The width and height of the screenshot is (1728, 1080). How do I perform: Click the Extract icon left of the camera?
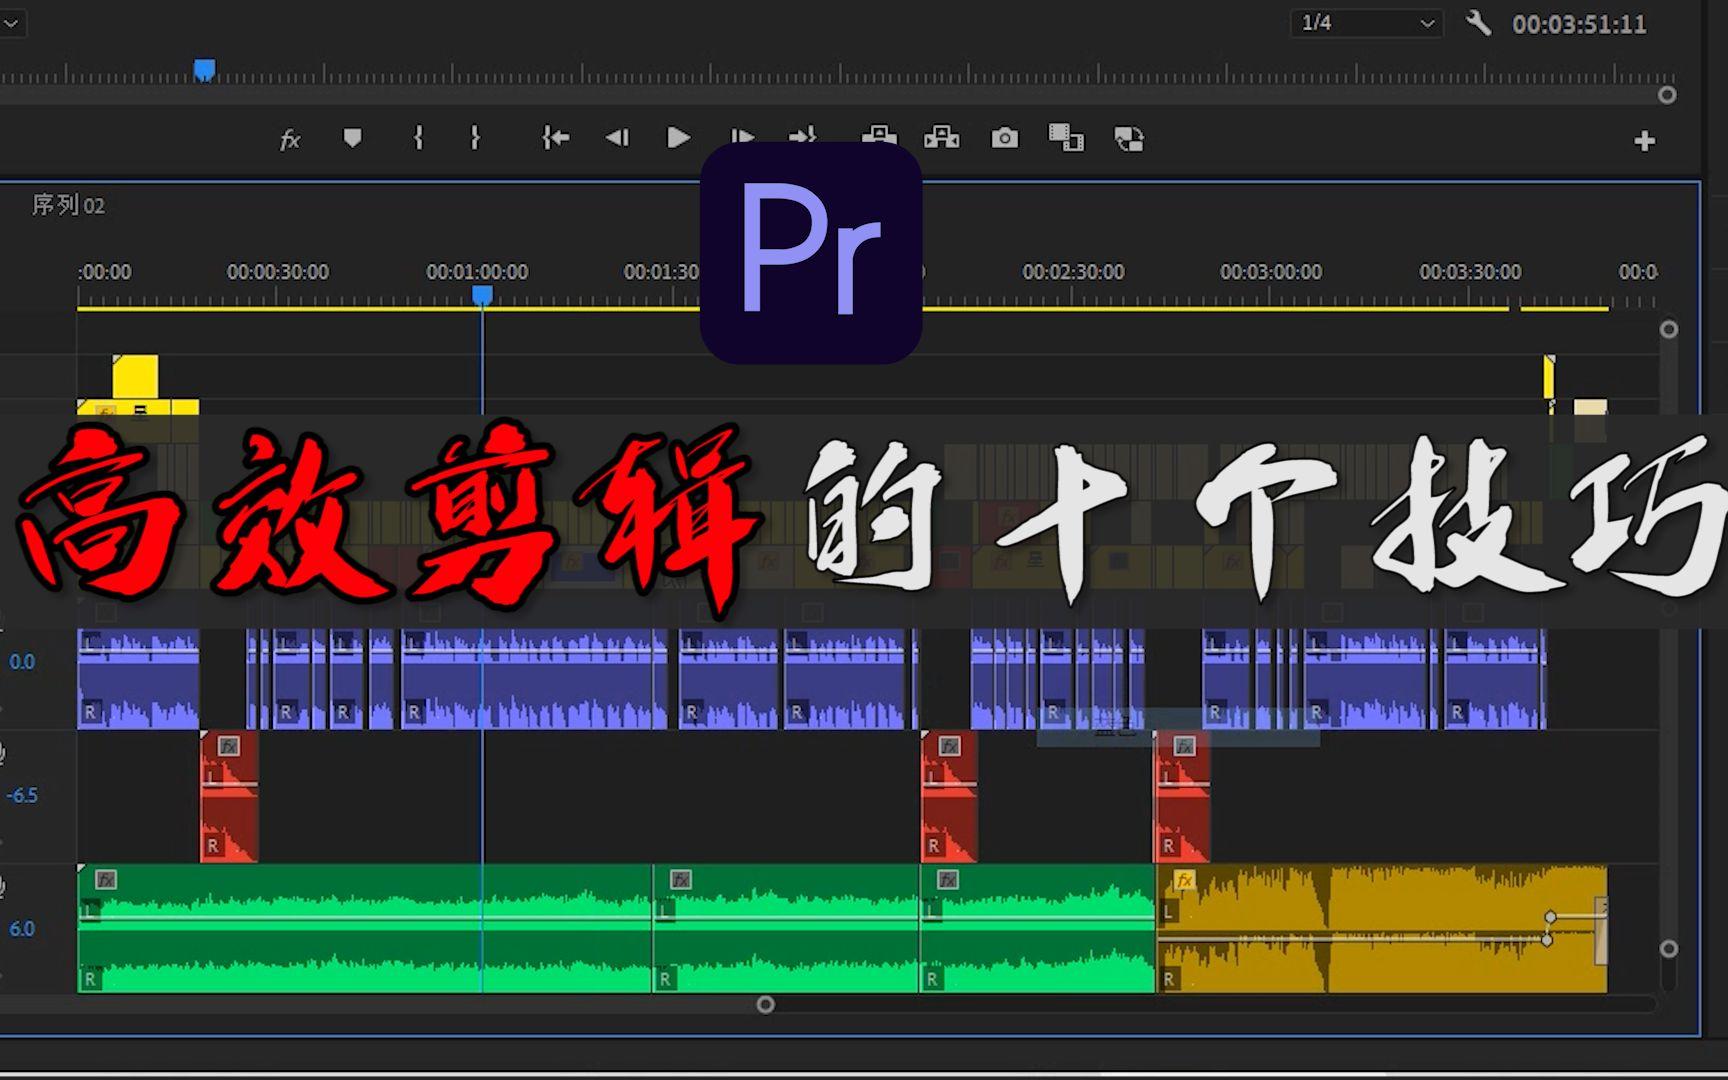(x=941, y=138)
